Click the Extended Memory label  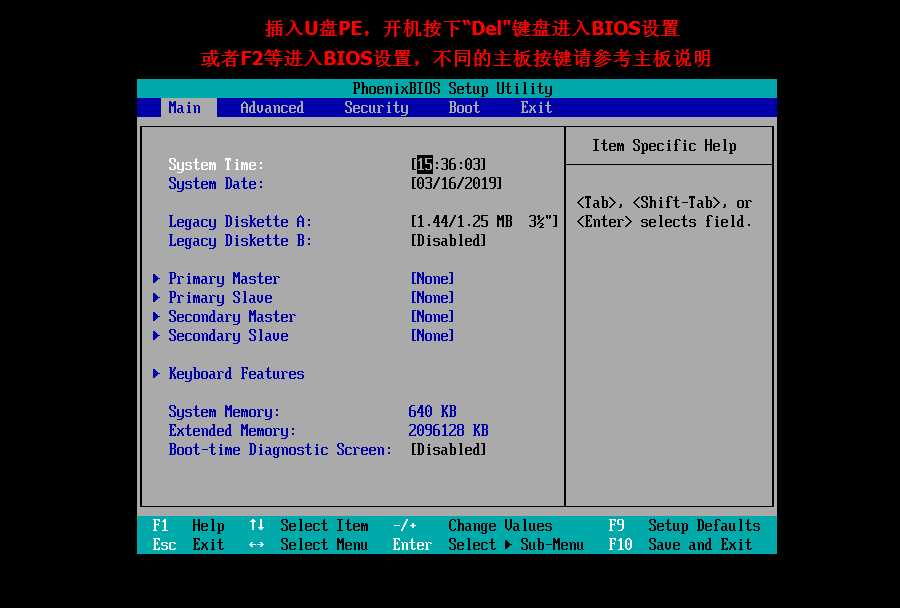coord(232,431)
